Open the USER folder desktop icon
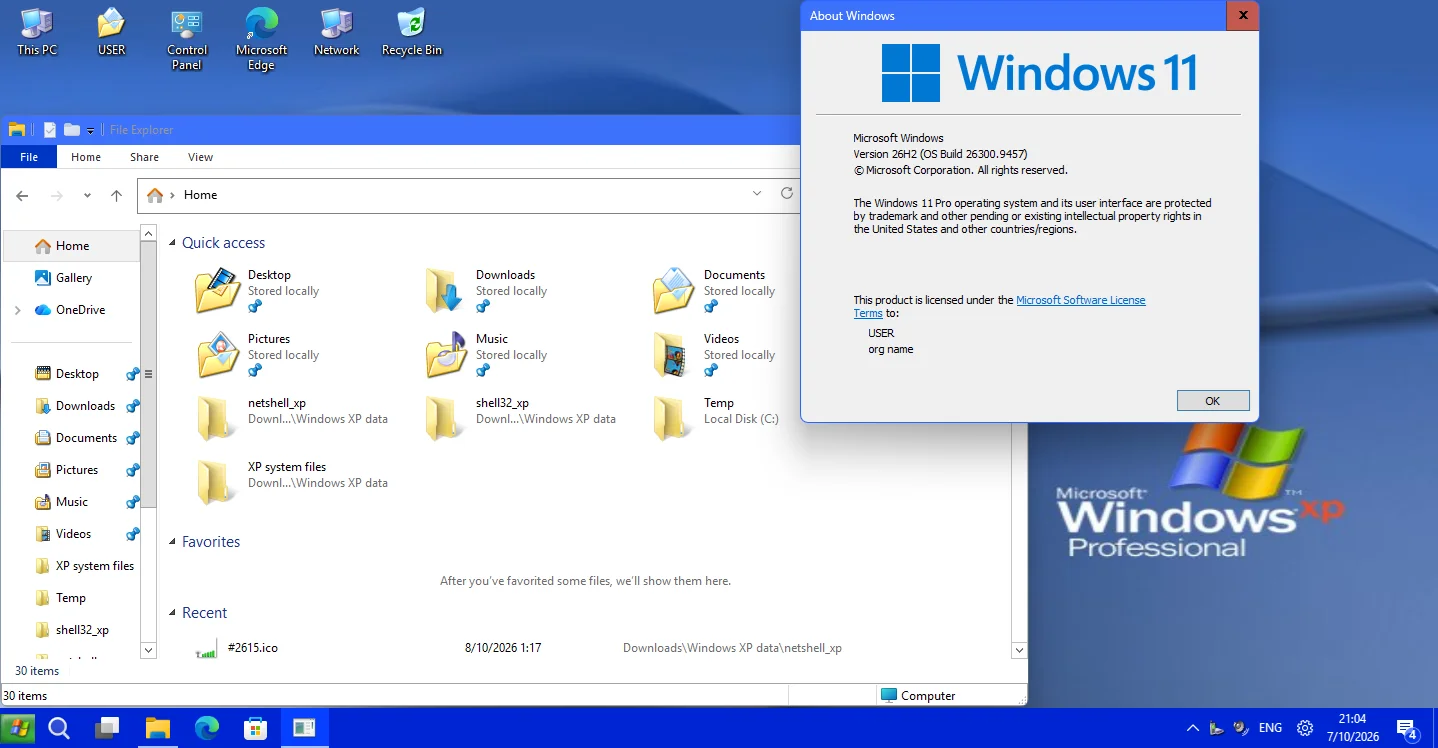 point(111,32)
